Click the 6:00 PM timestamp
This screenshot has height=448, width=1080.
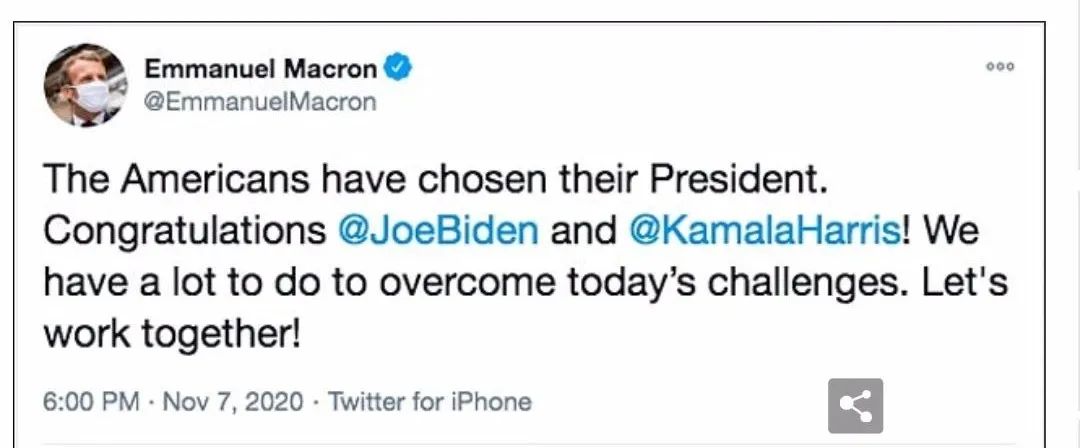pos(91,402)
